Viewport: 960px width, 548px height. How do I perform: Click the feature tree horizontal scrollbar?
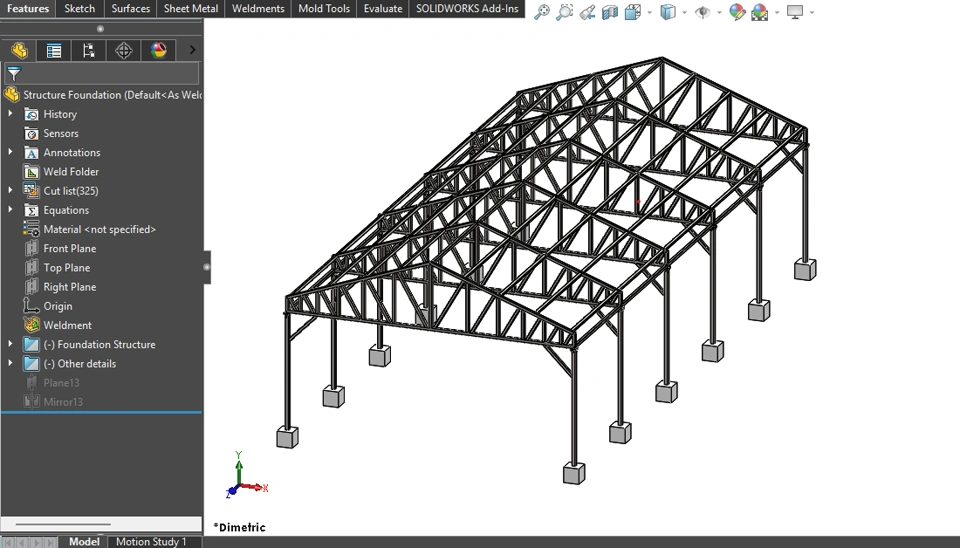[x=63, y=524]
